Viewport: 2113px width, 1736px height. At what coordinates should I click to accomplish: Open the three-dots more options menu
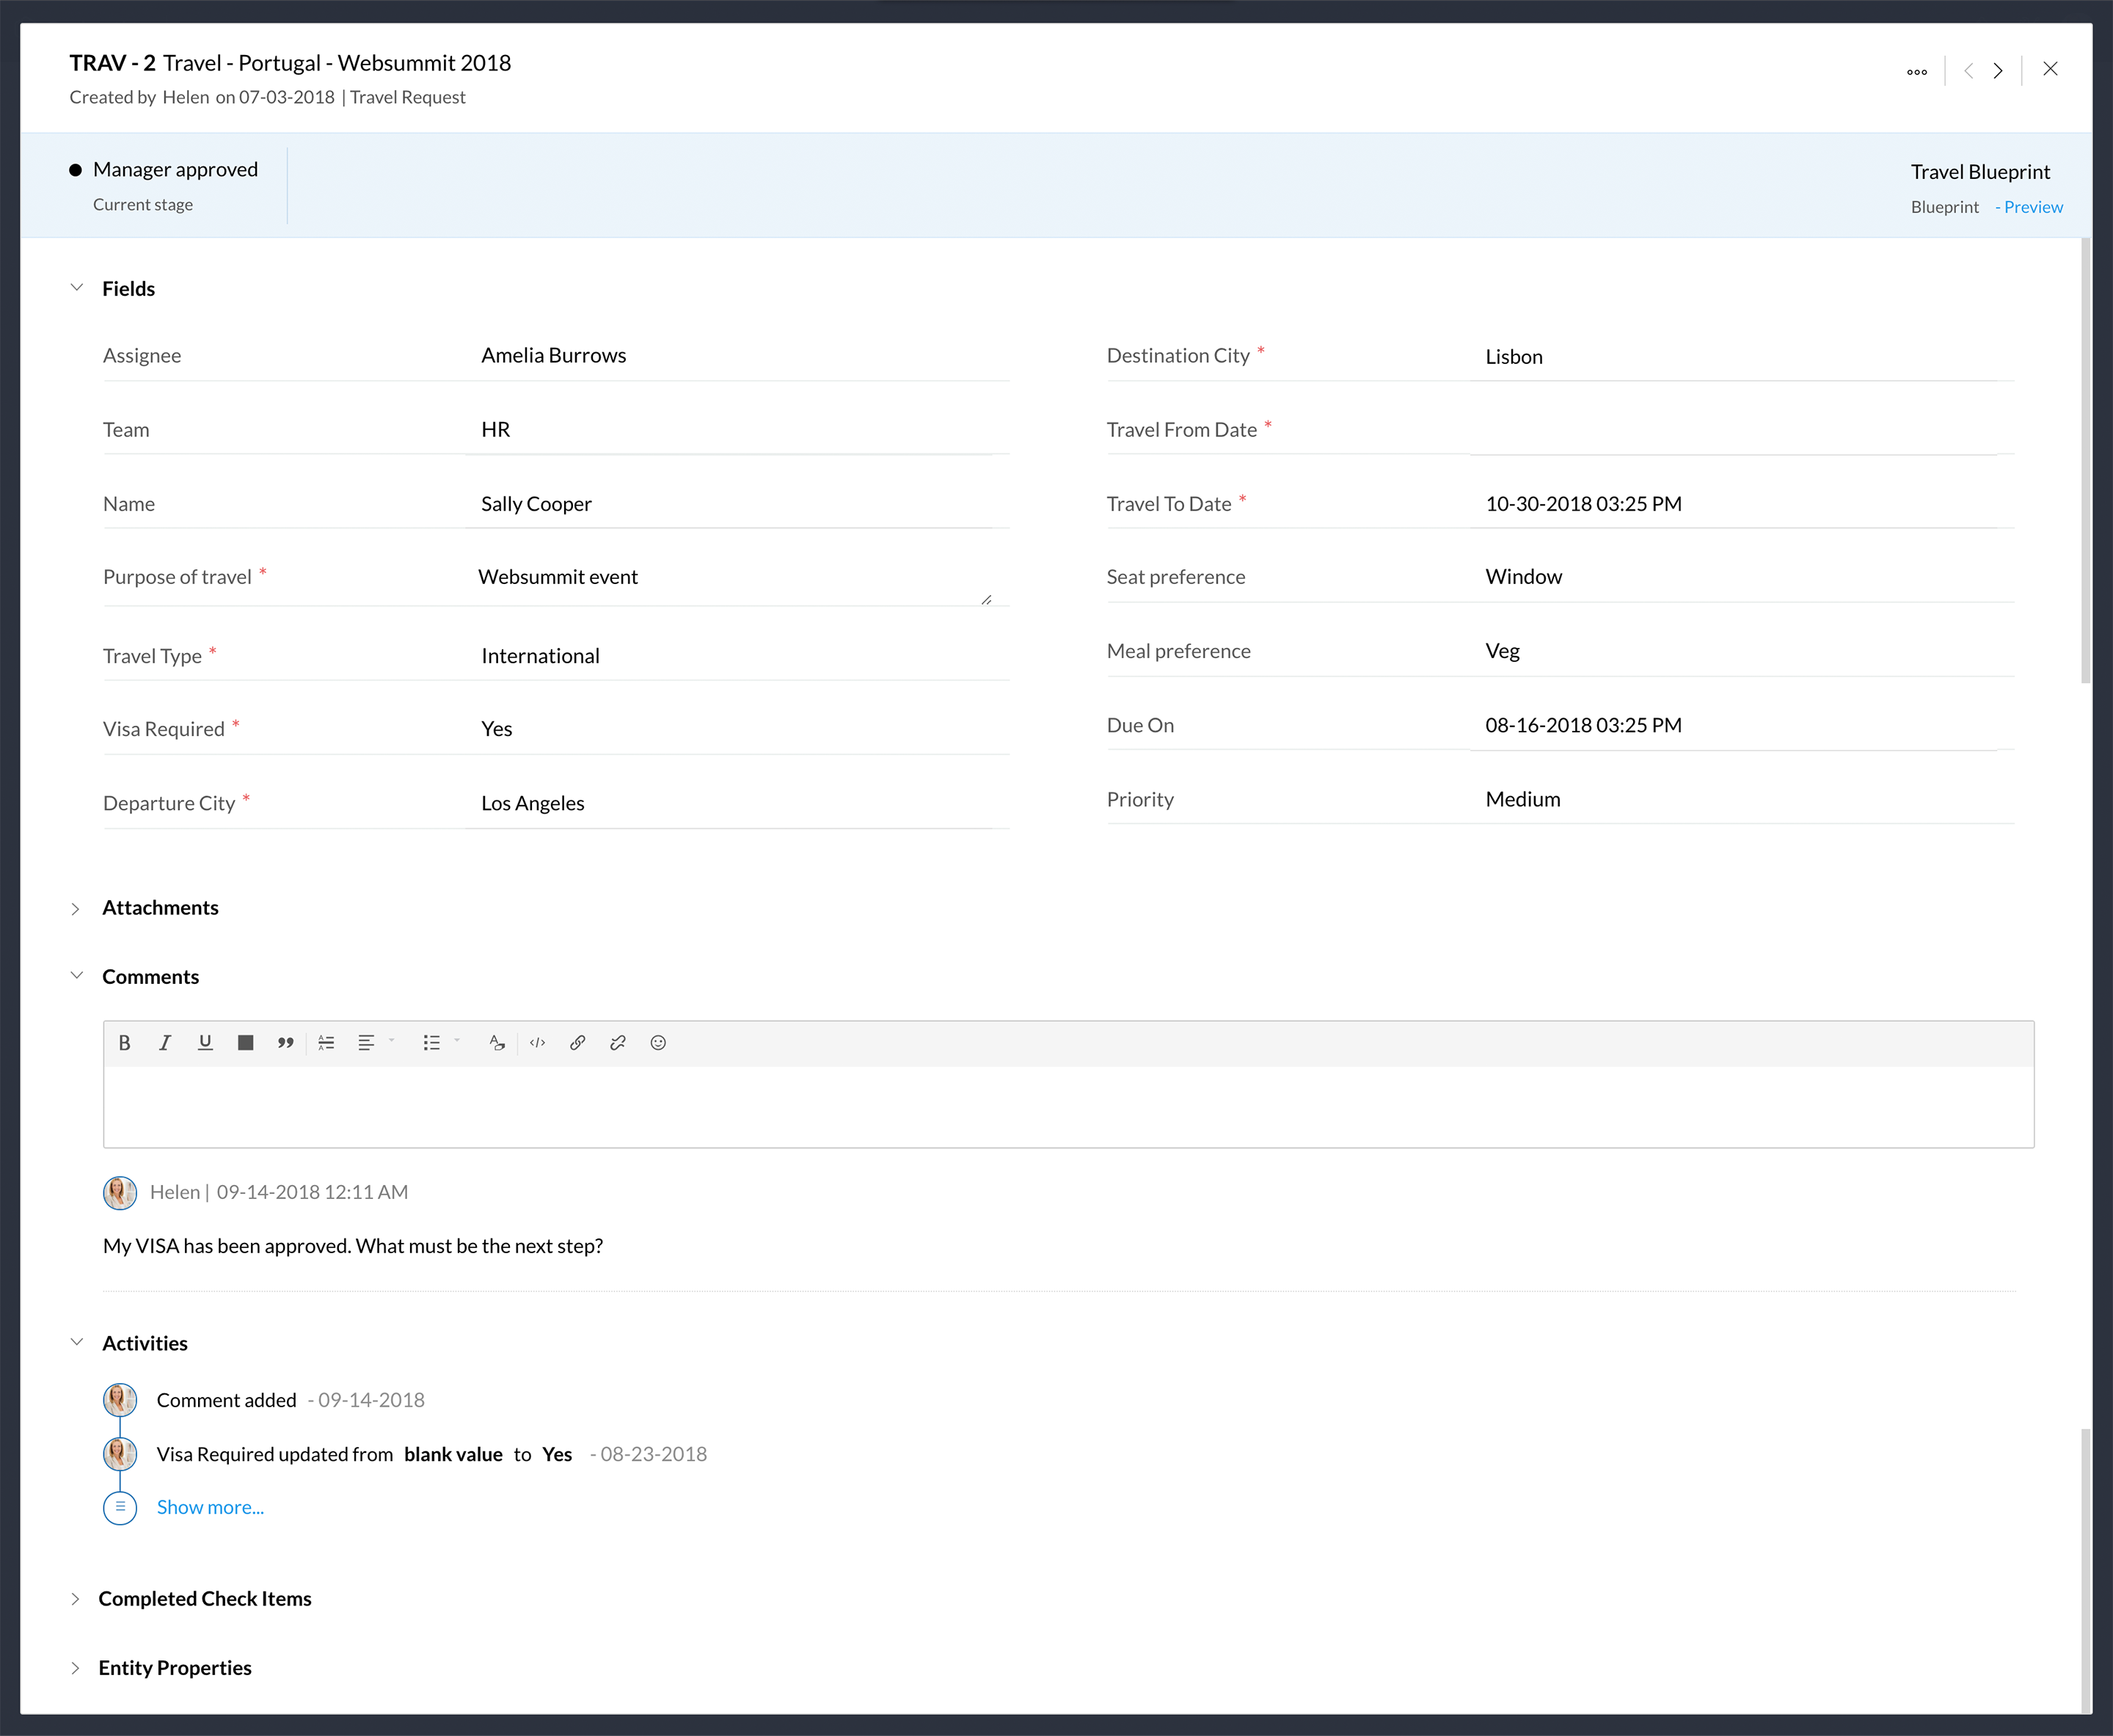[1916, 71]
